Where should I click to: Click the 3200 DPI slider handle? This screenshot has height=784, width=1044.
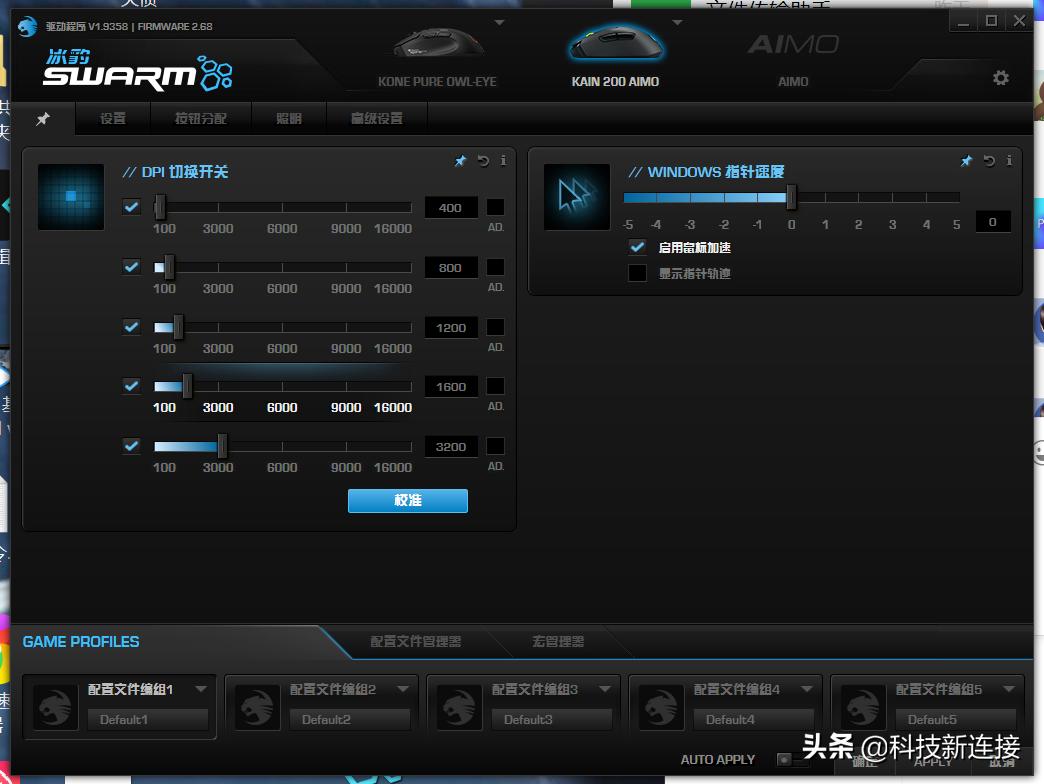click(222, 446)
